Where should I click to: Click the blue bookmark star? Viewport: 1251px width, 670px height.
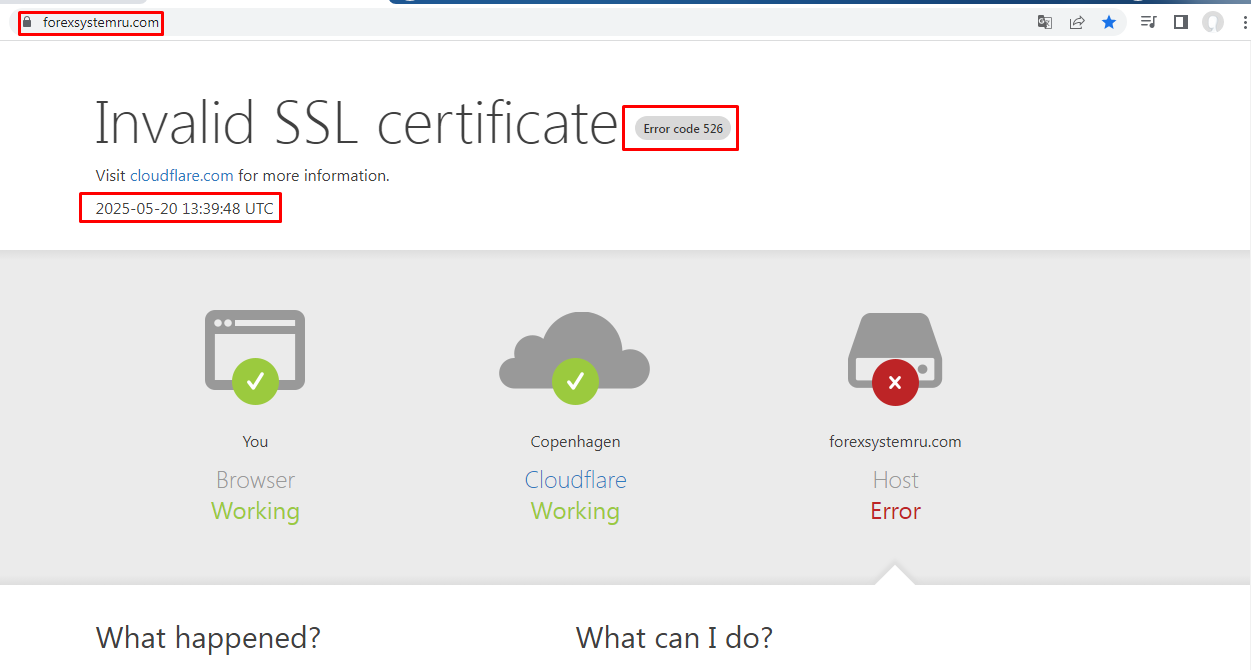click(x=1109, y=22)
